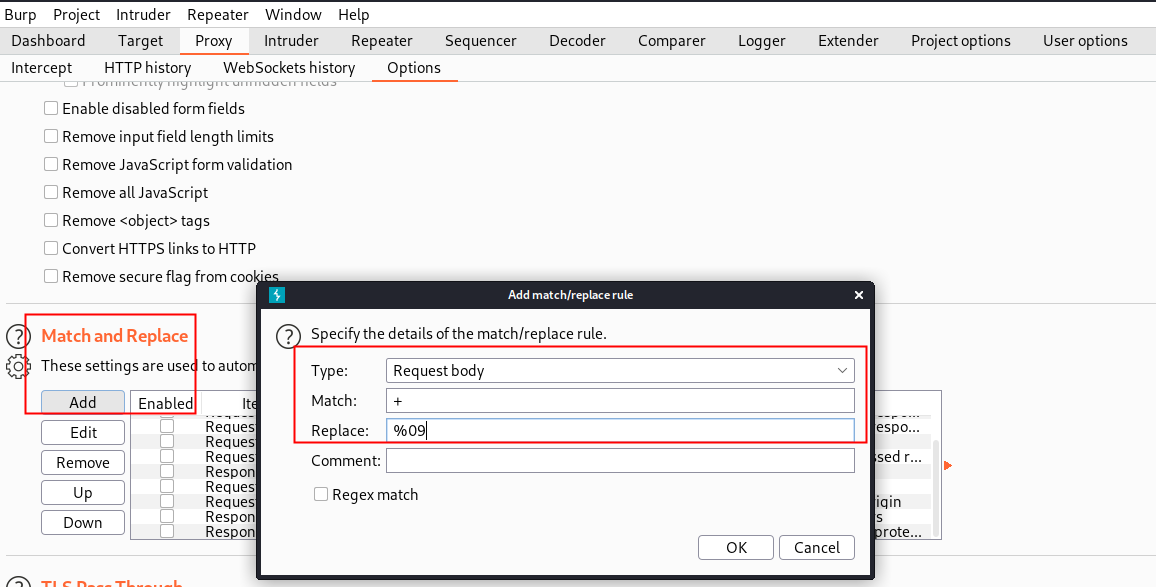Image resolution: width=1156 pixels, height=587 pixels.
Task: Click the Down button
Action: tap(83, 523)
